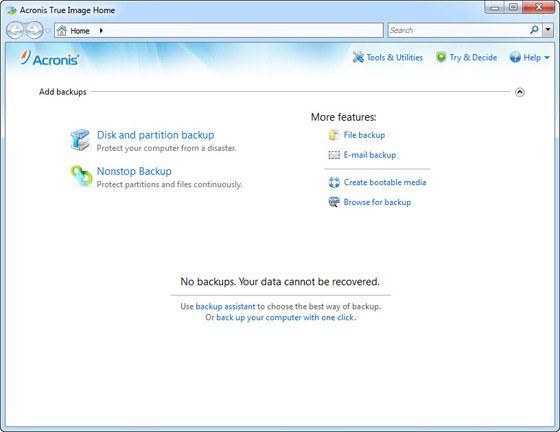Choose Create bootable media
This screenshot has width=560, height=432.
(385, 182)
